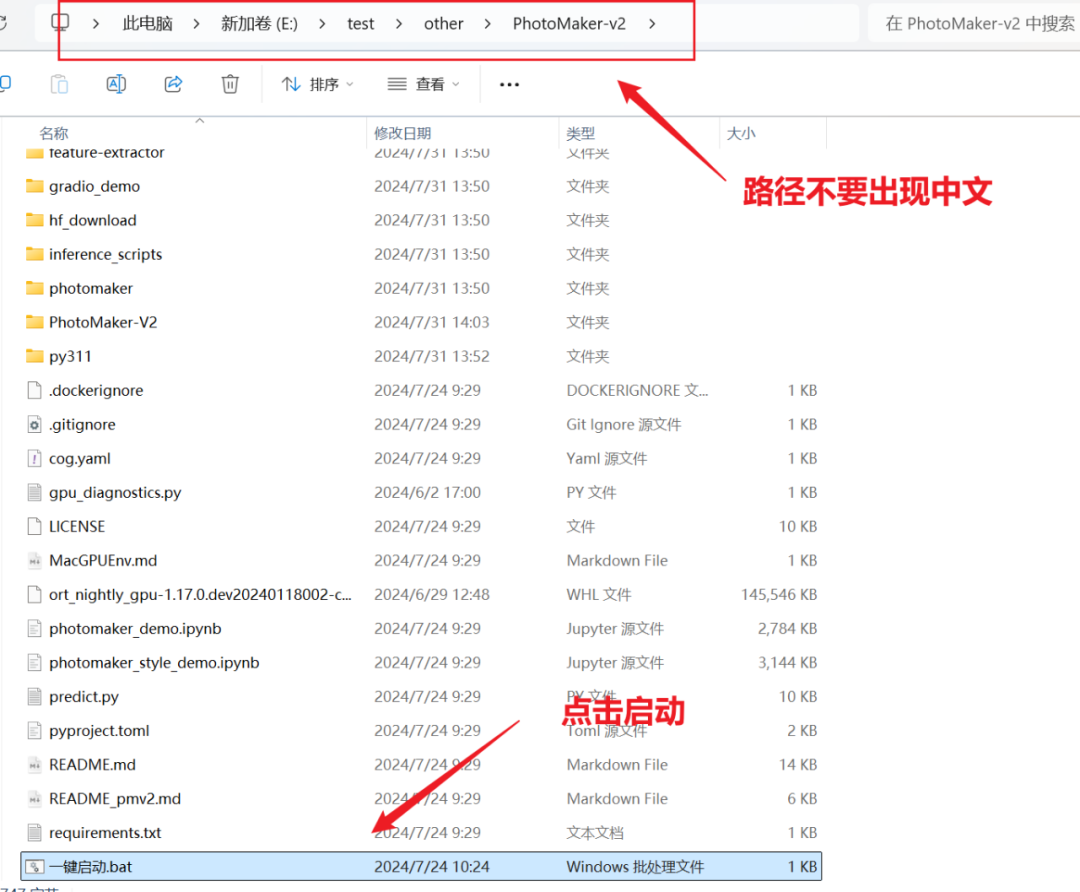Open the sort 排序 dropdown
The height and width of the screenshot is (892, 1080).
coord(318,85)
